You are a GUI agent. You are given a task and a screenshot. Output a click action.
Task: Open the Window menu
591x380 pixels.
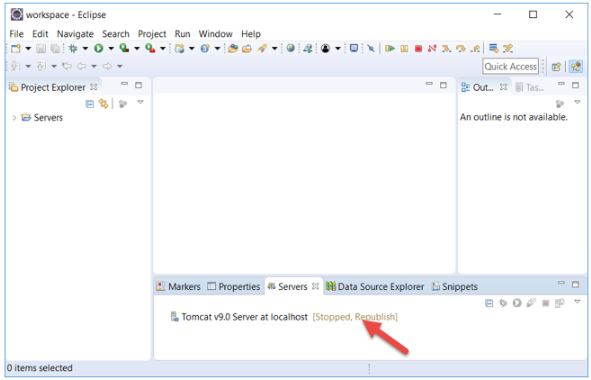(x=216, y=34)
